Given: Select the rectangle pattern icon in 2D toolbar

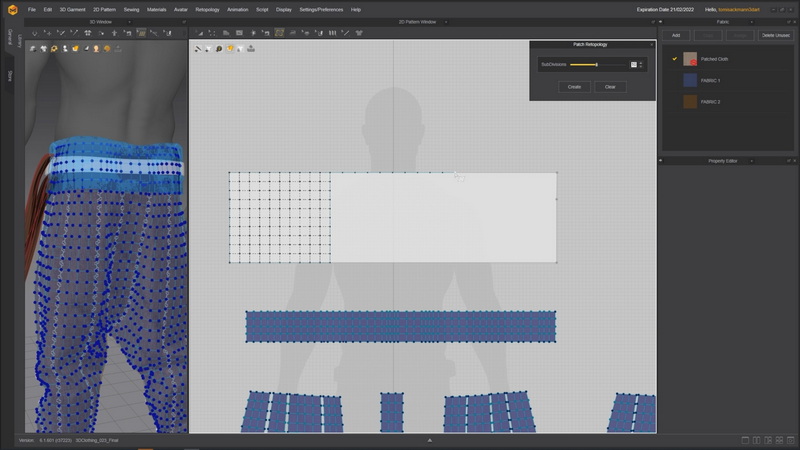Looking at the screenshot, I should pos(239,33).
